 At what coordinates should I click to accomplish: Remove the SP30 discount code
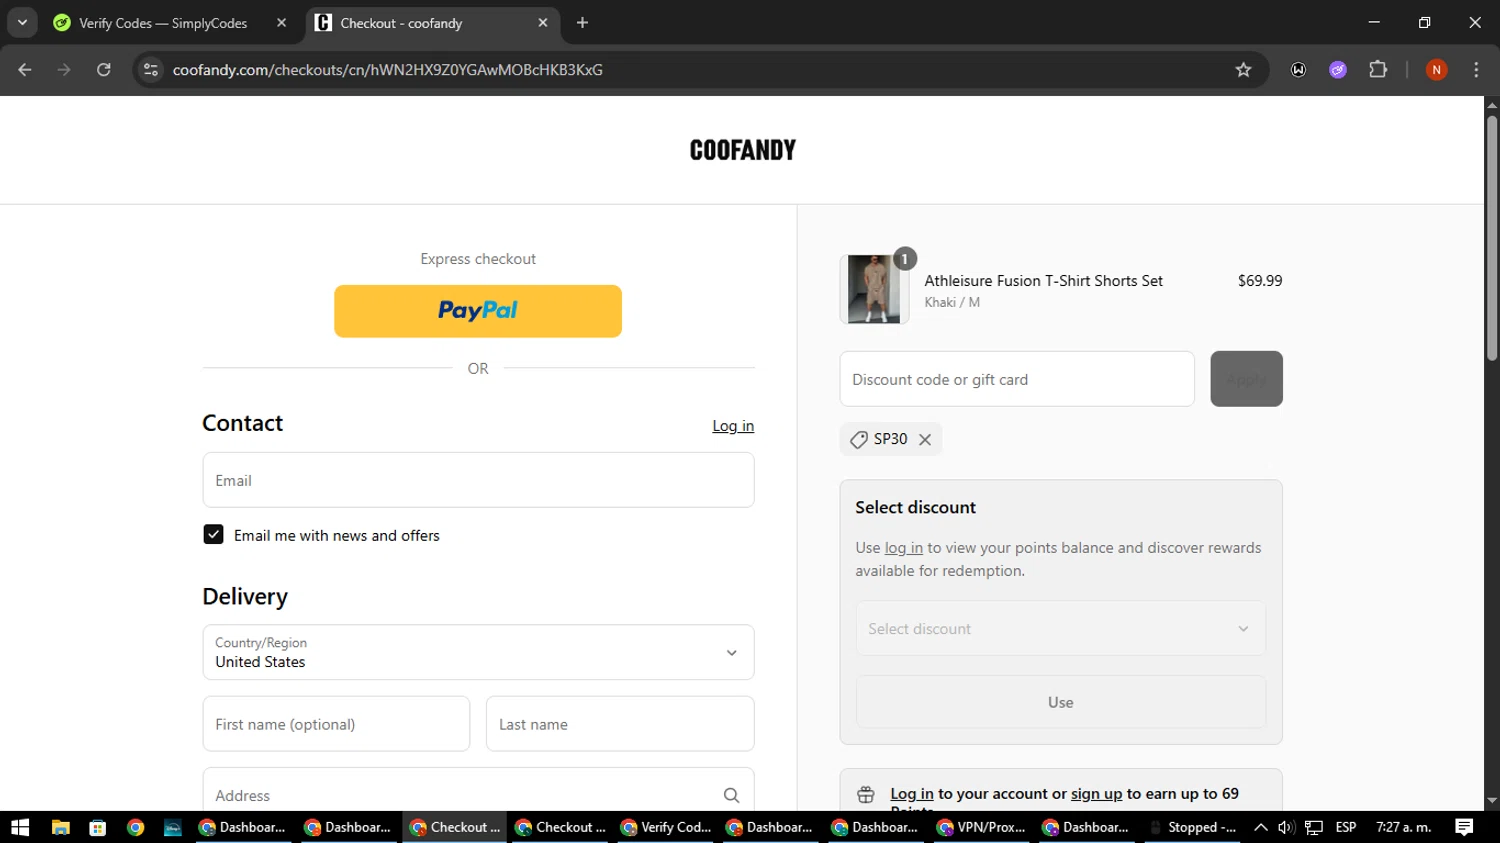925,440
